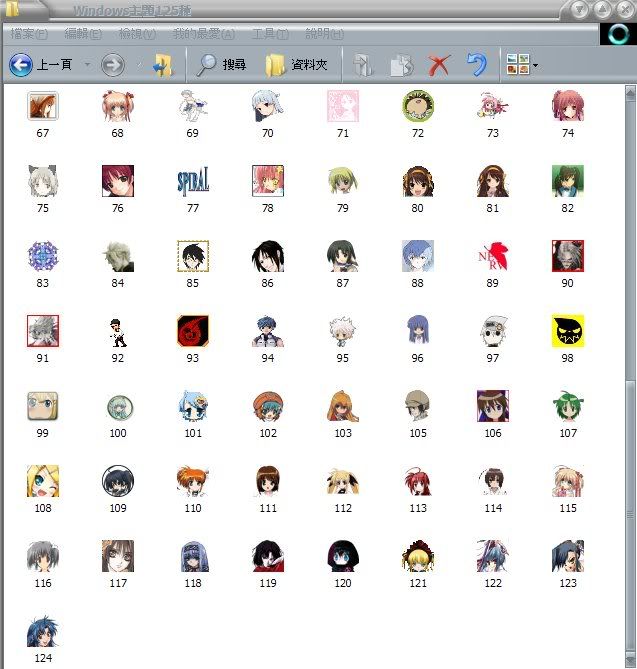Click the folder icon in title bar
Image resolution: width=637 pixels, height=669 pixels.
coord(12,9)
